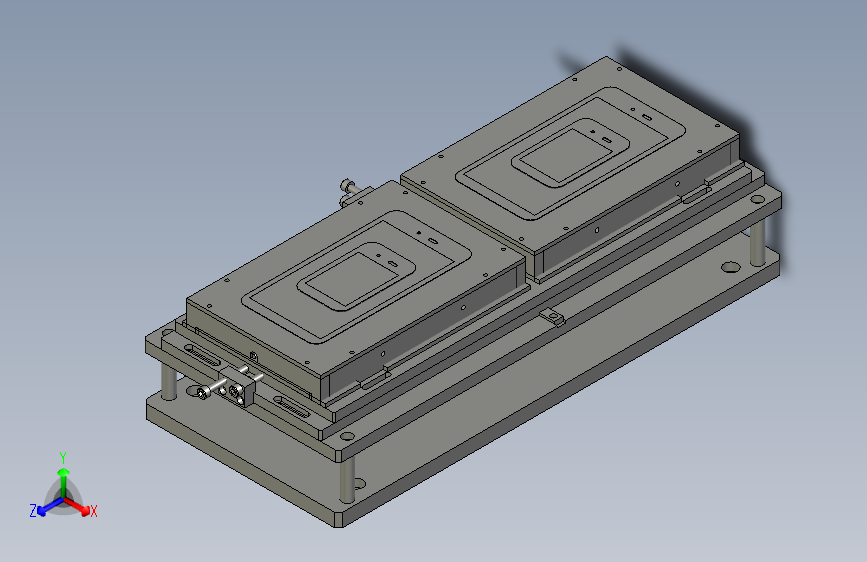Screen dimensions: 867x562
Task: Pick the bolt pair behind the left plate
Action: [351, 190]
